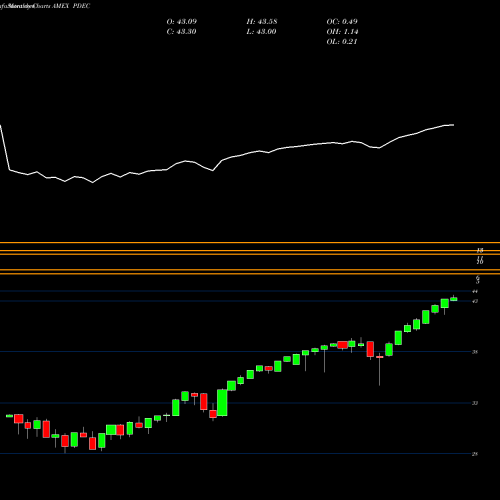Click the price axis label 33
500x500 pixels.
point(475,403)
